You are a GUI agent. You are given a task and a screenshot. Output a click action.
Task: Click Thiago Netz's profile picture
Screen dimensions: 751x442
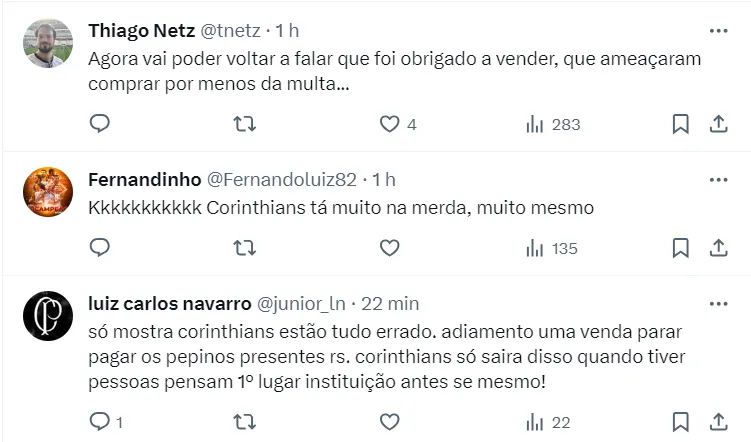coord(48,43)
